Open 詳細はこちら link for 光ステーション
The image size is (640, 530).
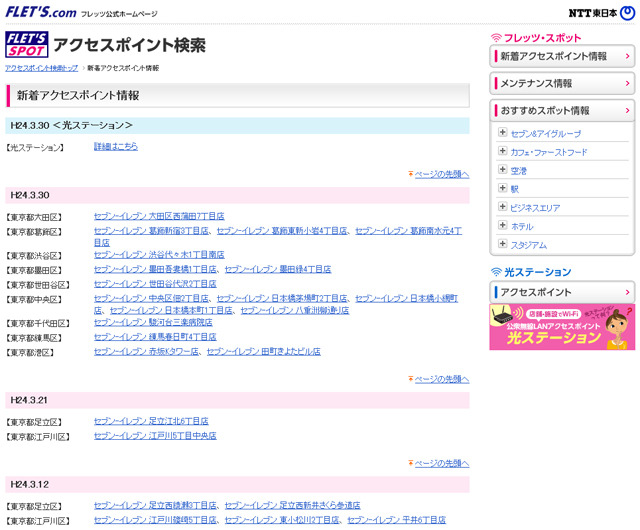116,146
